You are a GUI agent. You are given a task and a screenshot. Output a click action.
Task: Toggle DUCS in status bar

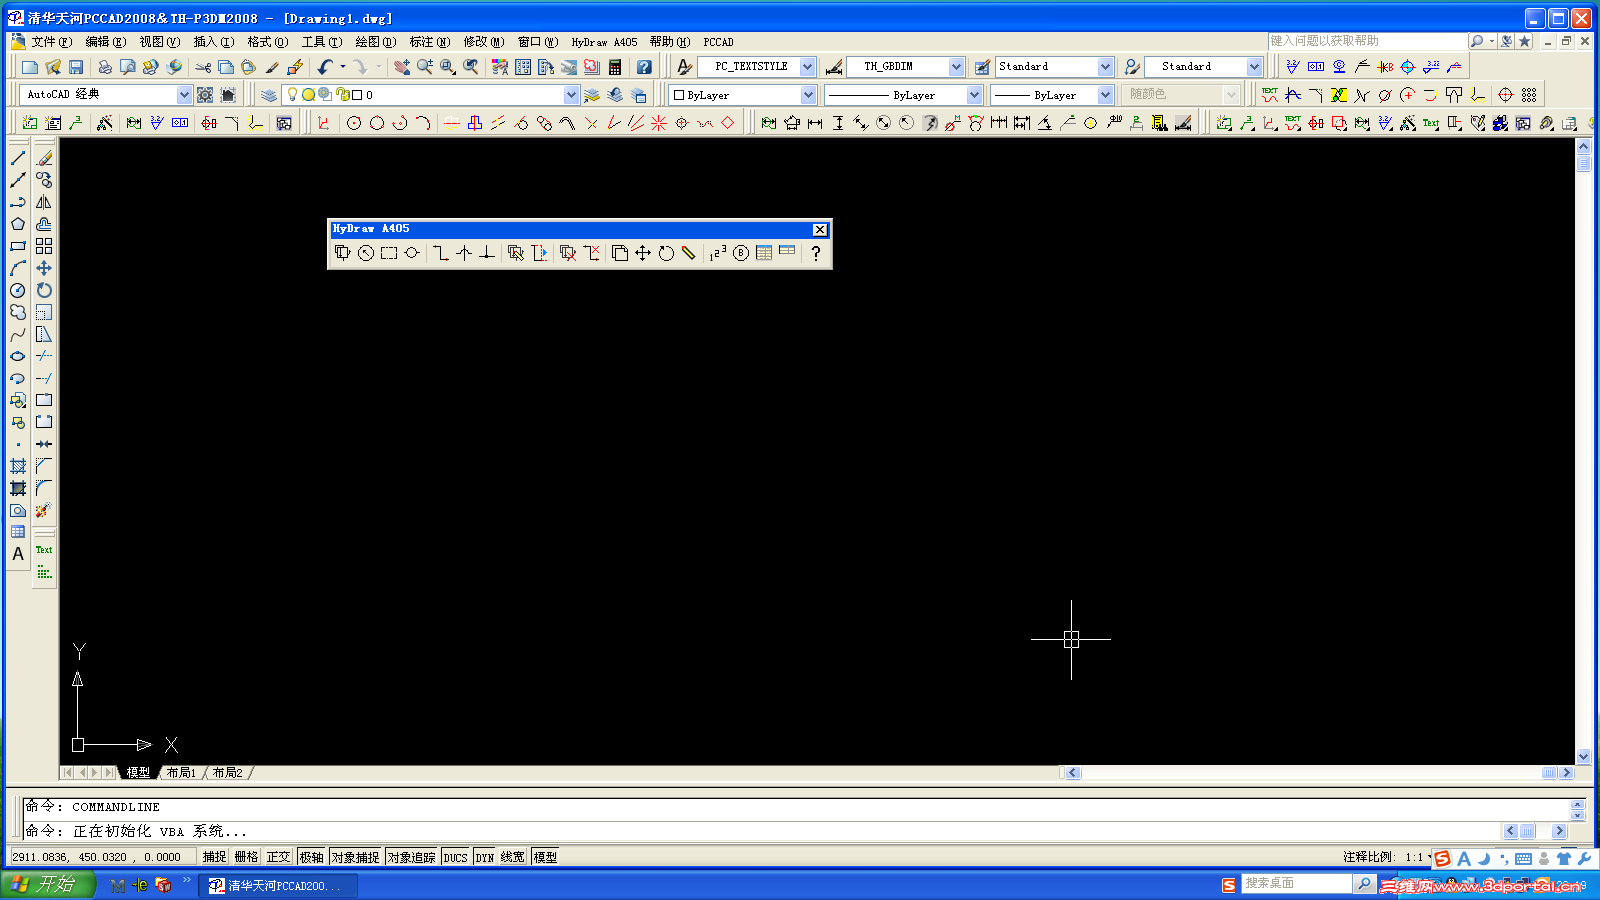456,857
